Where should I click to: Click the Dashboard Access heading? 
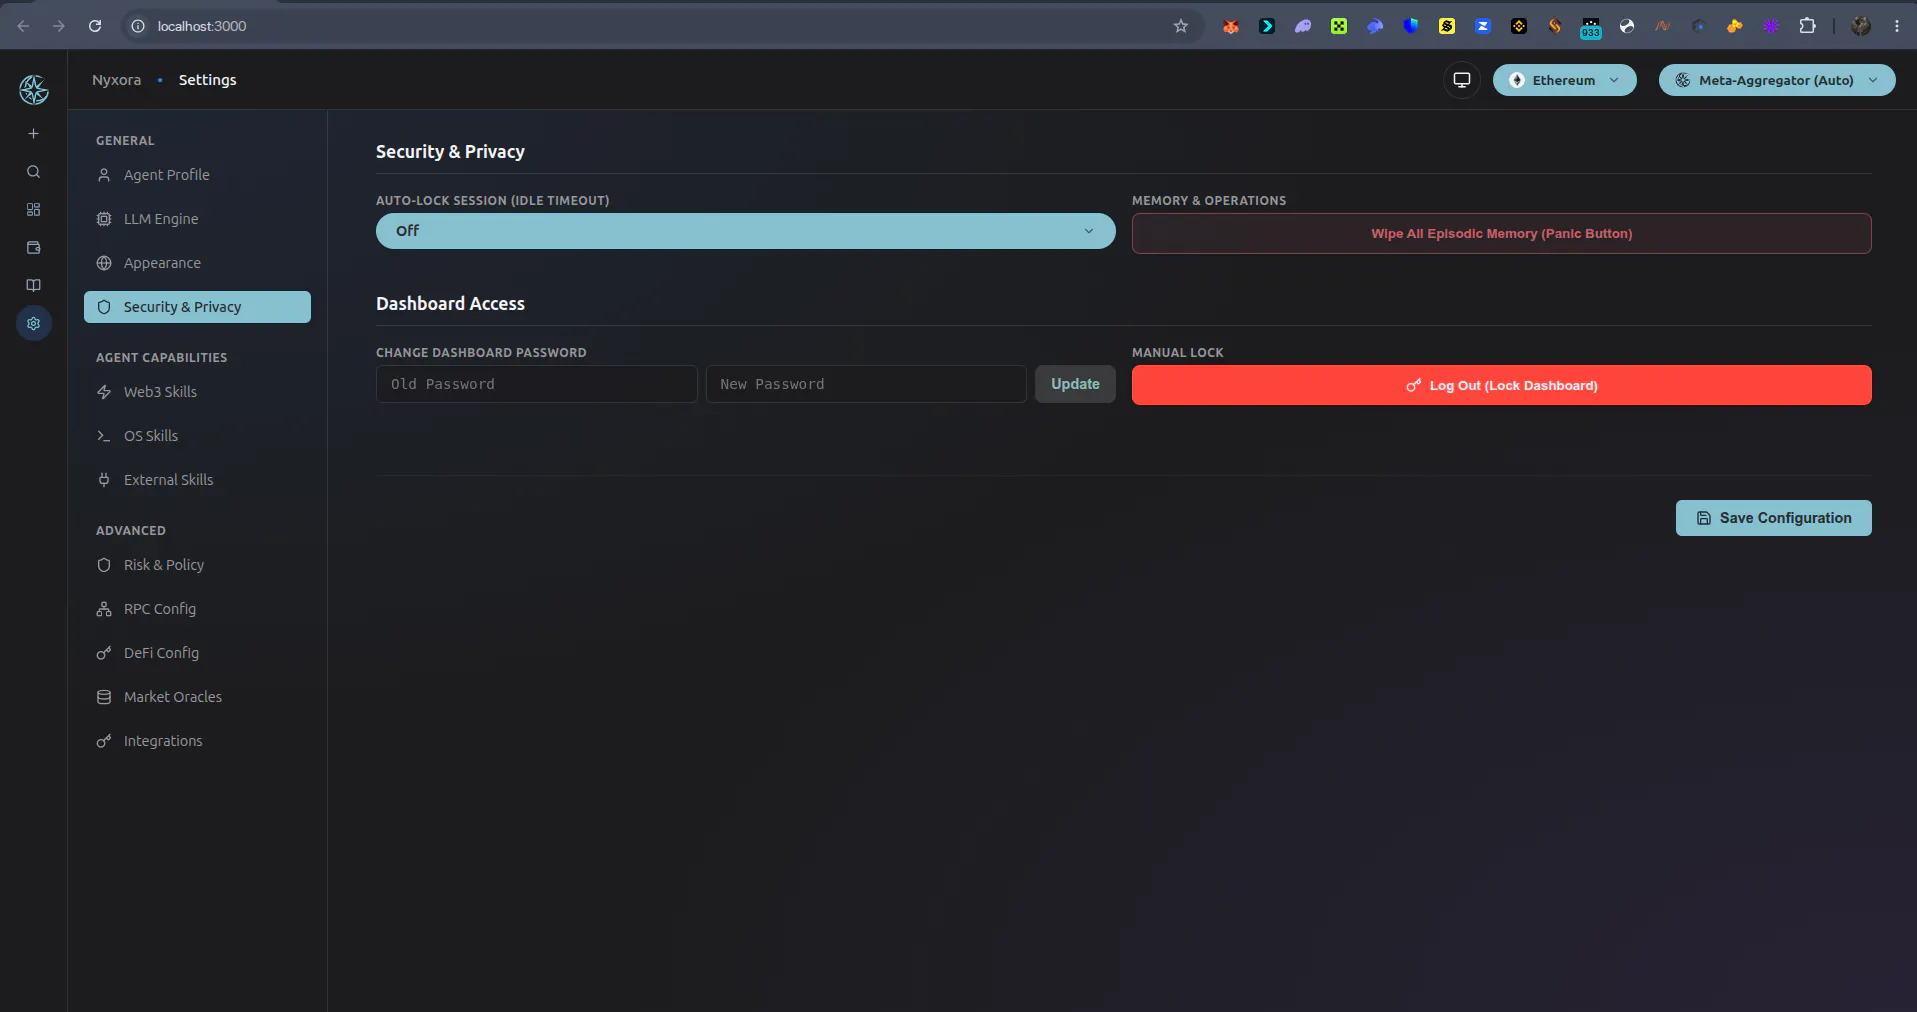tap(450, 304)
